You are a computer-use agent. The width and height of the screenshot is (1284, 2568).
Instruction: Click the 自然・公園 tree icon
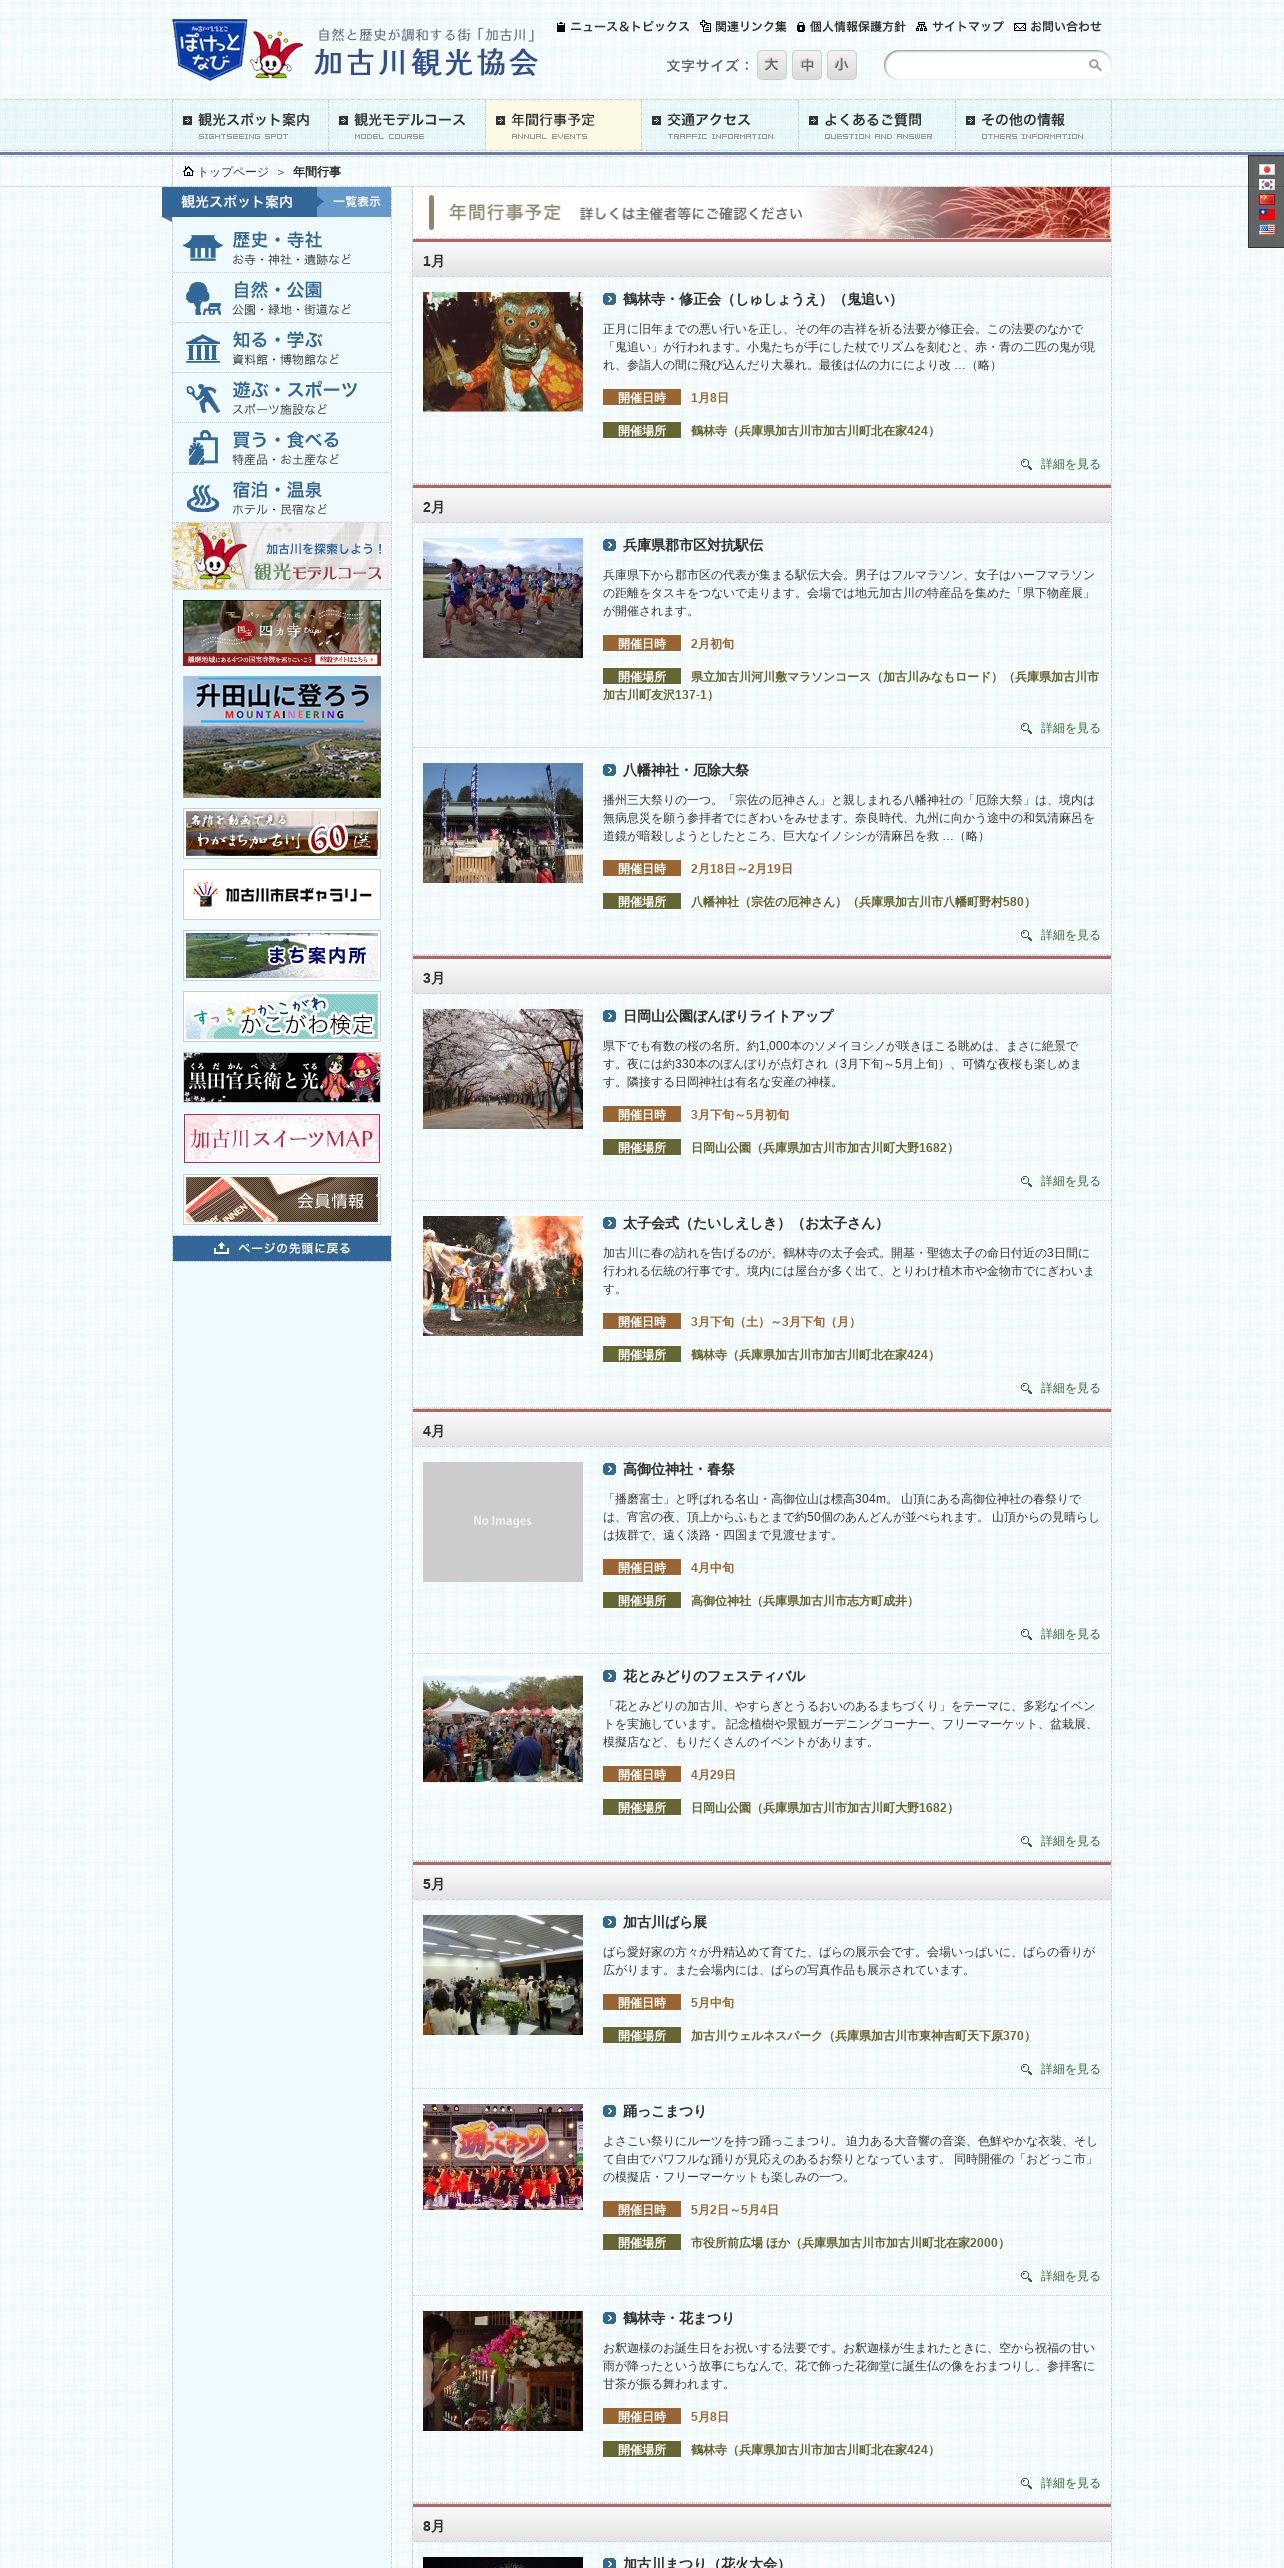click(202, 297)
